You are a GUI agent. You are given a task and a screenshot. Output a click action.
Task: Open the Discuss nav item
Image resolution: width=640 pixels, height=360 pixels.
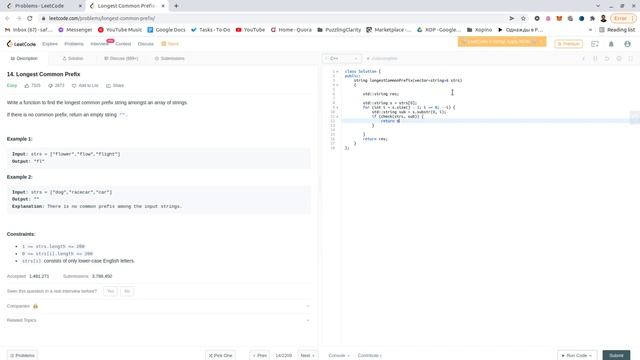(146, 44)
